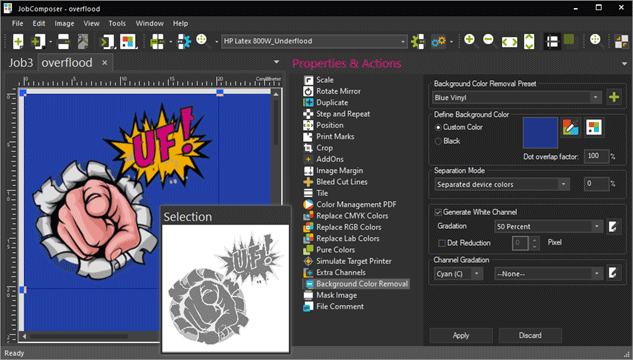Open the Cyan (C) channel dropdown
The height and width of the screenshot is (360, 633).
459,274
